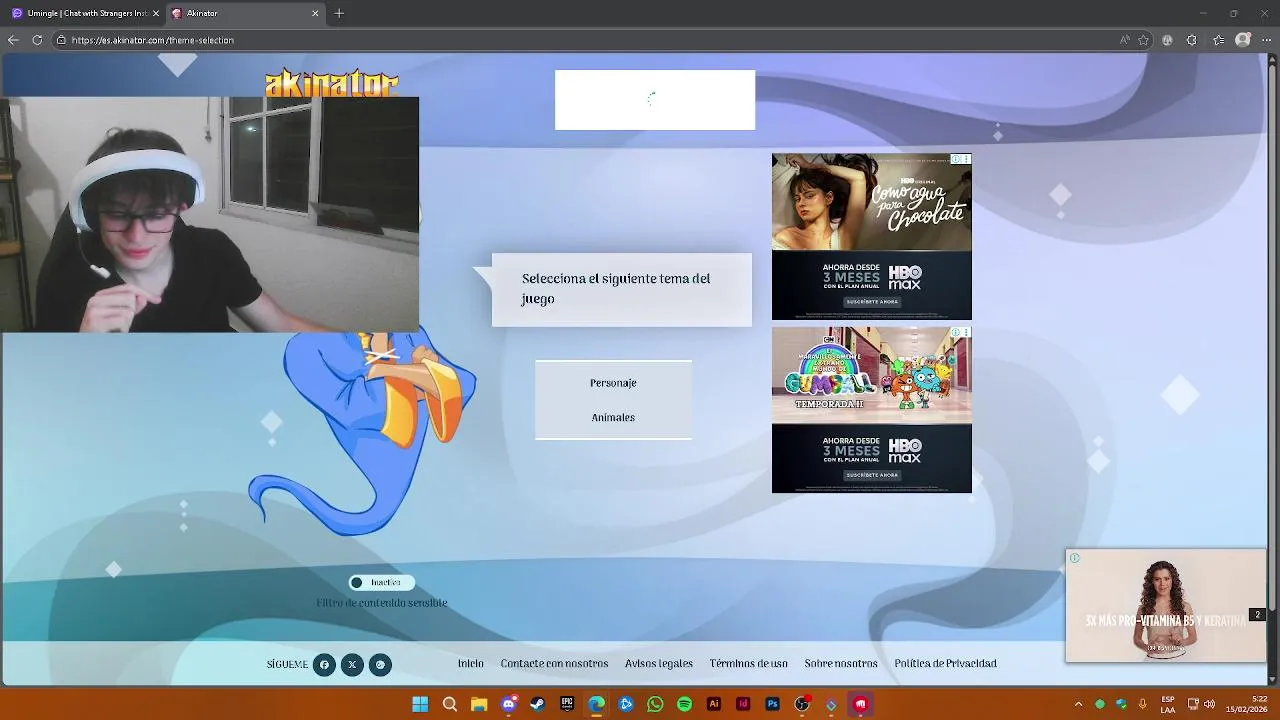Open Spotify from the taskbar
The height and width of the screenshot is (720, 1280).
coord(684,704)
